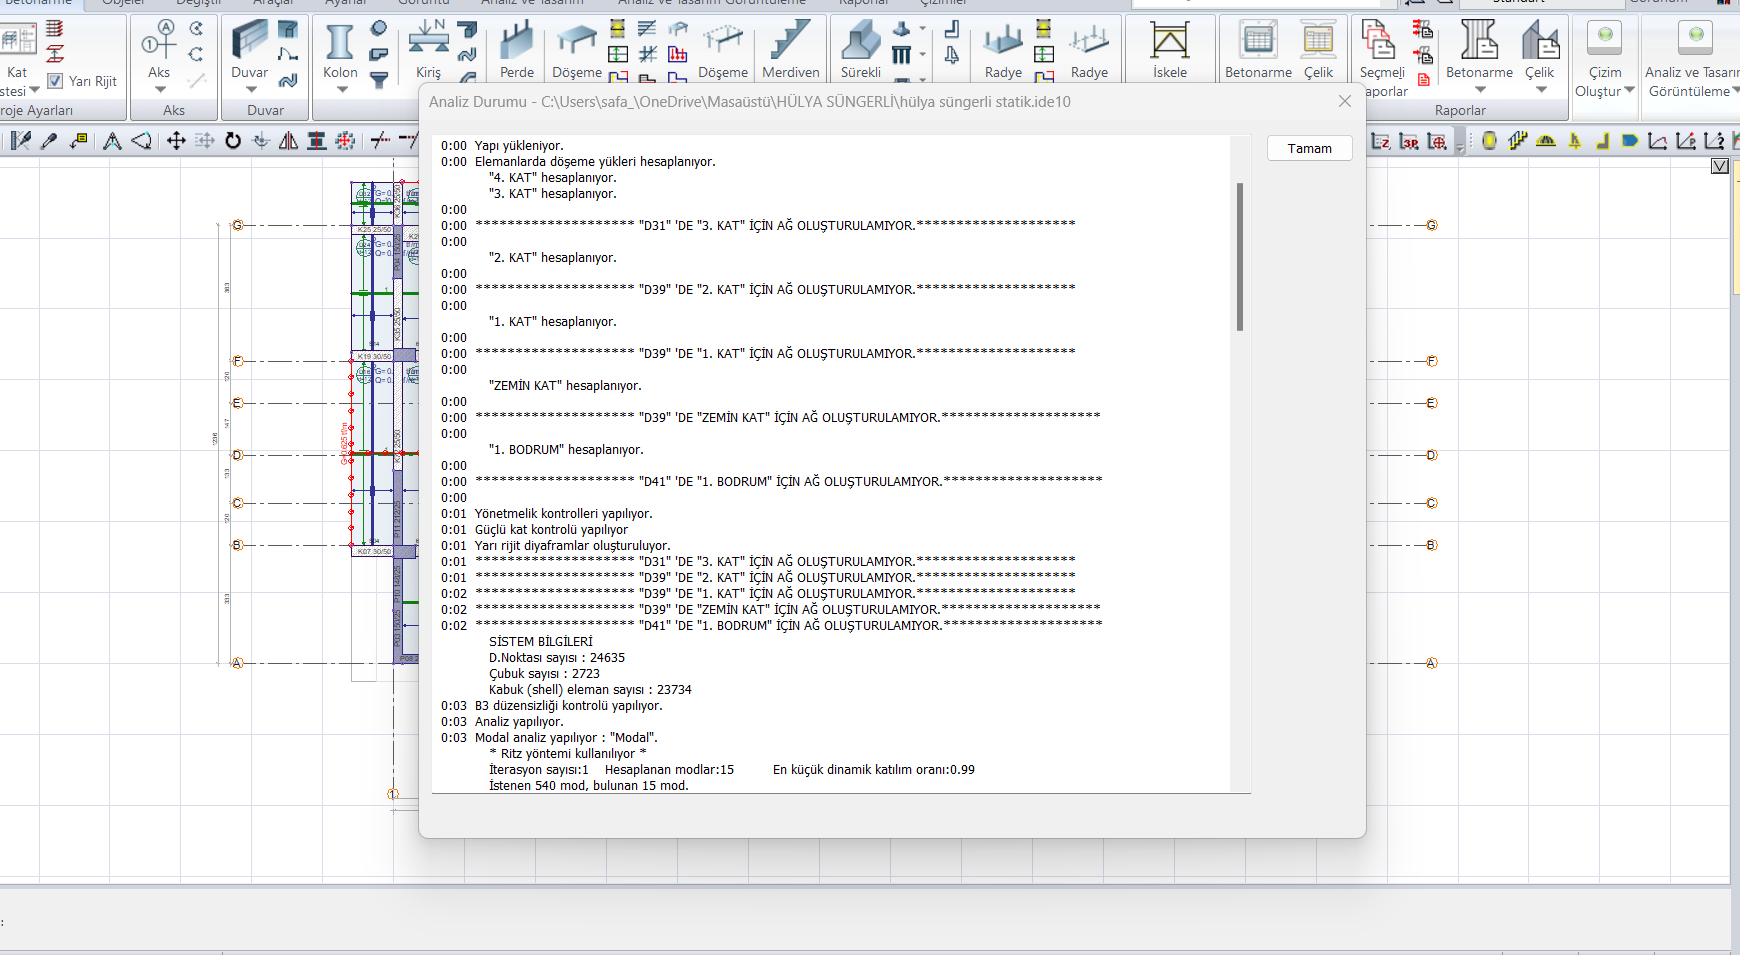Open the Araçlar ribbon tab
Image resolution: width=1740 pixels, height=955 pixels.
tap(273, 3)
